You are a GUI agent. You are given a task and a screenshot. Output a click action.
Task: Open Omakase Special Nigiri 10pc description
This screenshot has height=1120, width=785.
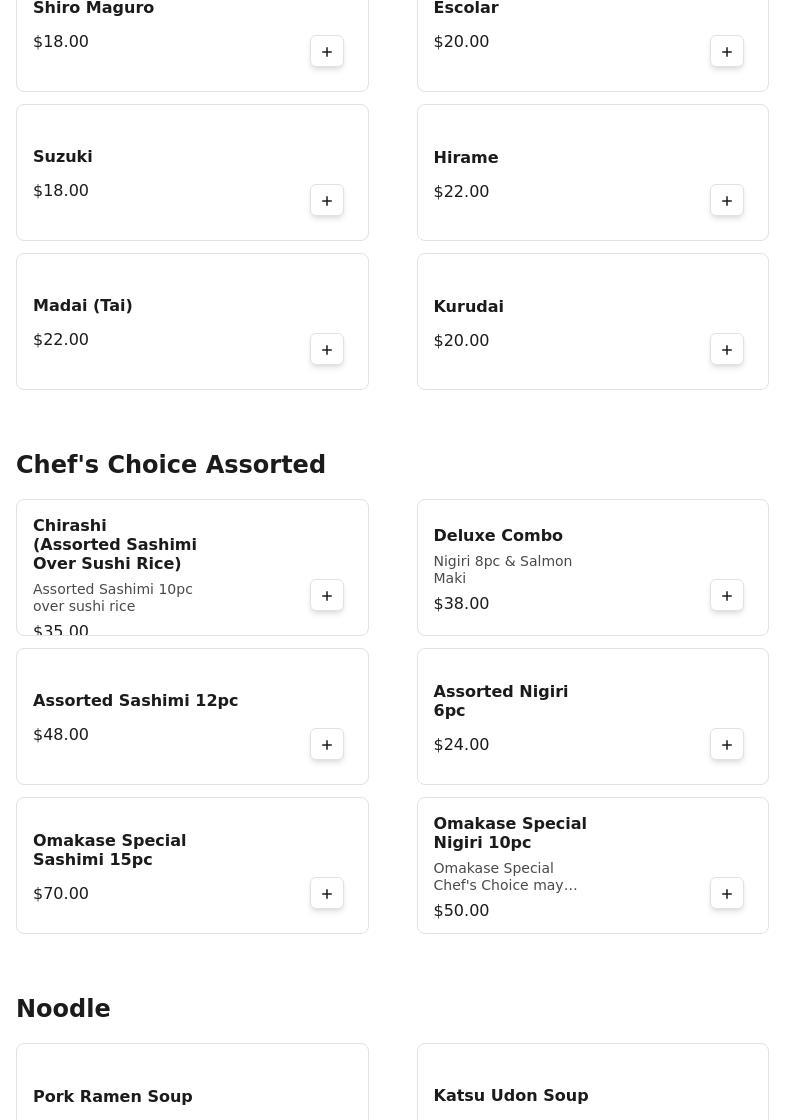505,877
